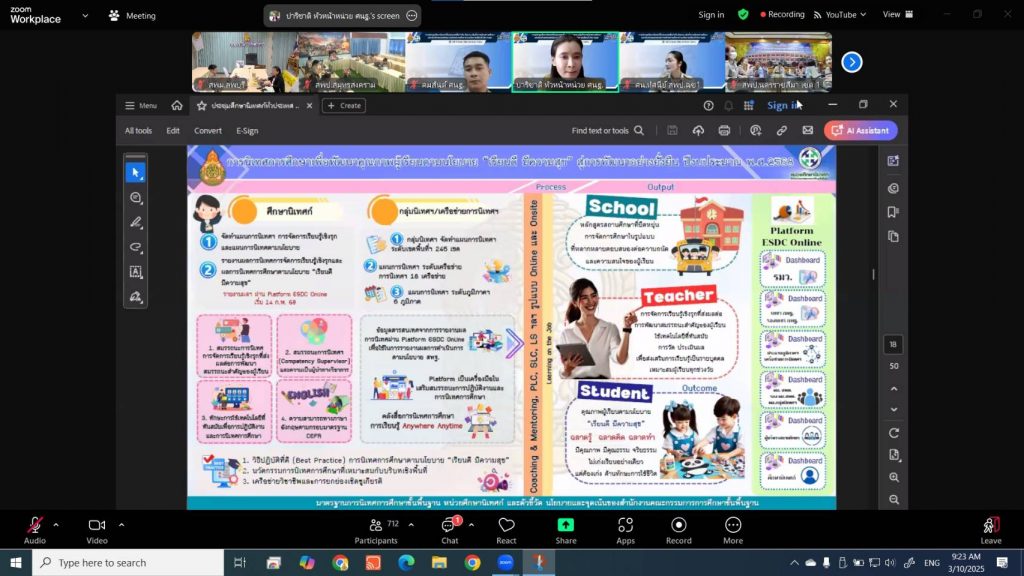
Task: Open page display settings icon
Action: pos(894,455)
